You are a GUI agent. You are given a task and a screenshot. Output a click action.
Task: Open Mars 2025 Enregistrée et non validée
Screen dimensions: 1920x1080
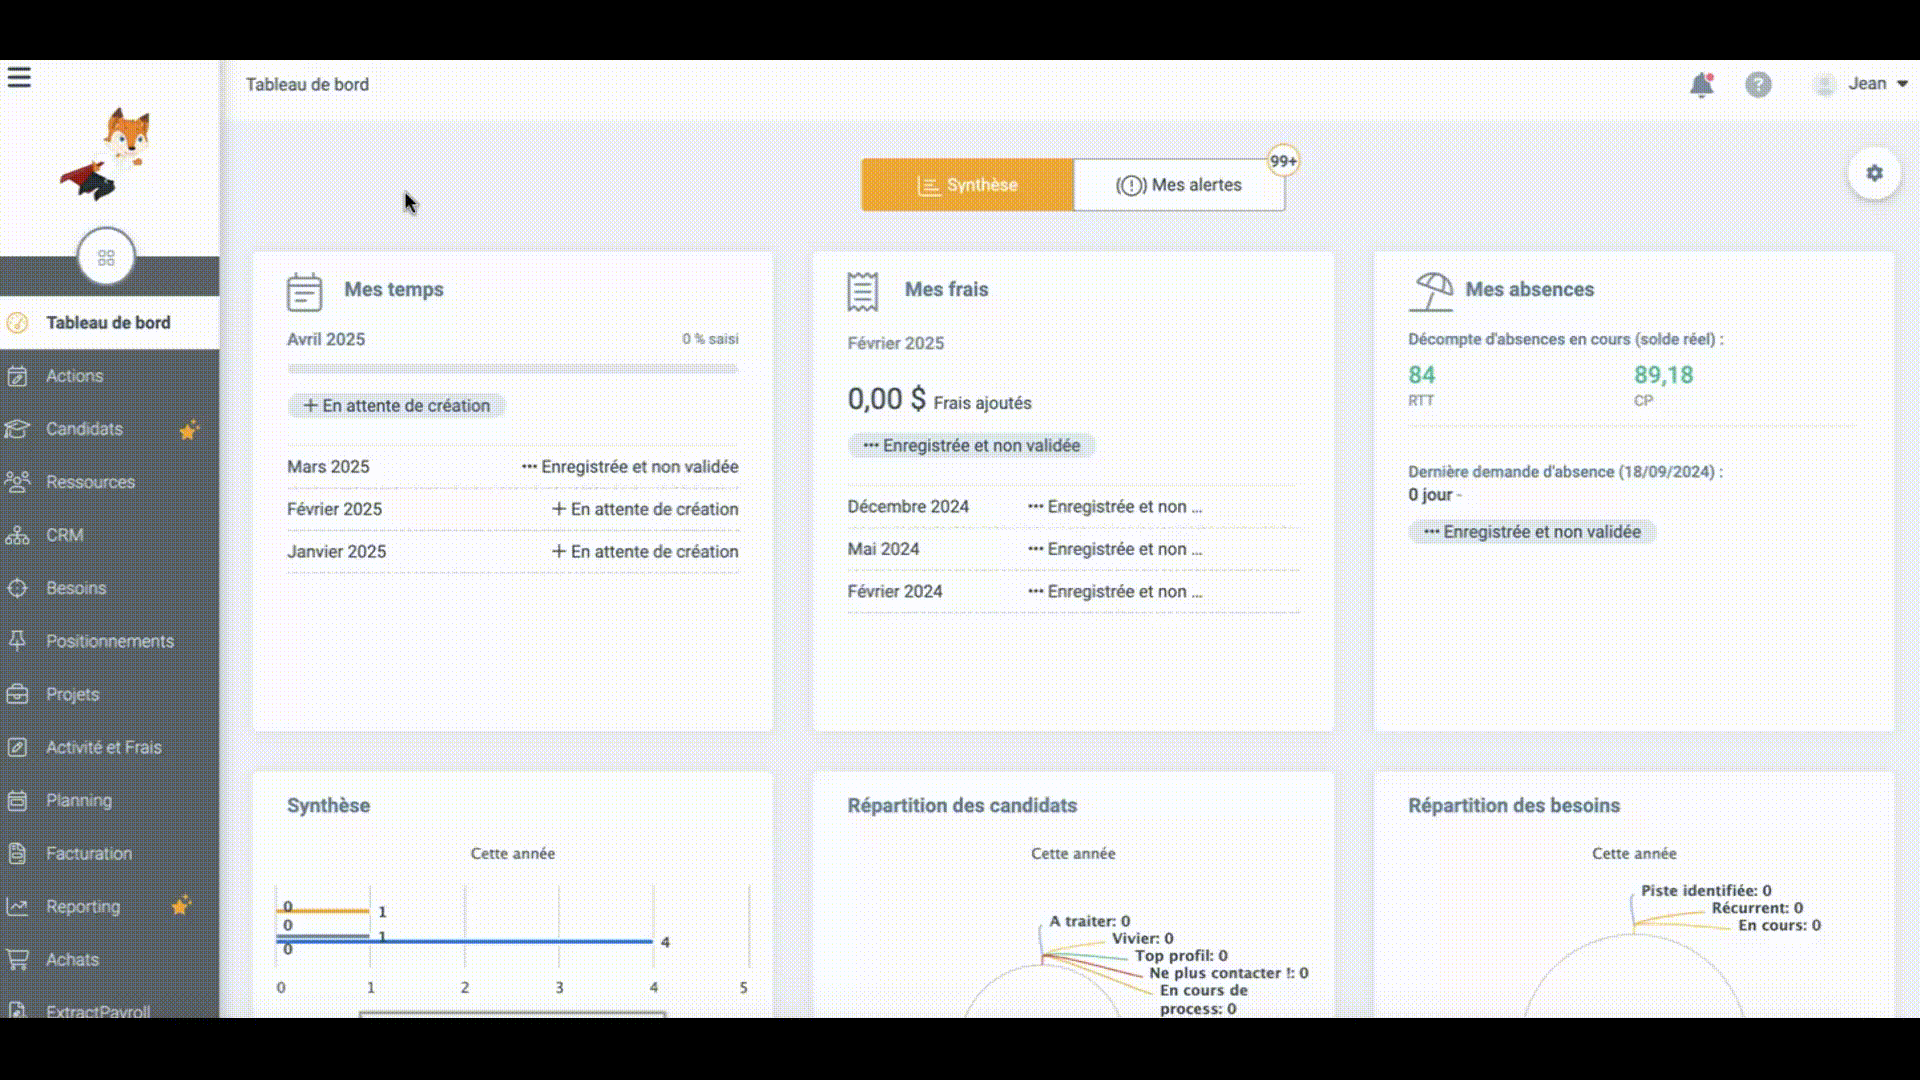[630, 467]
